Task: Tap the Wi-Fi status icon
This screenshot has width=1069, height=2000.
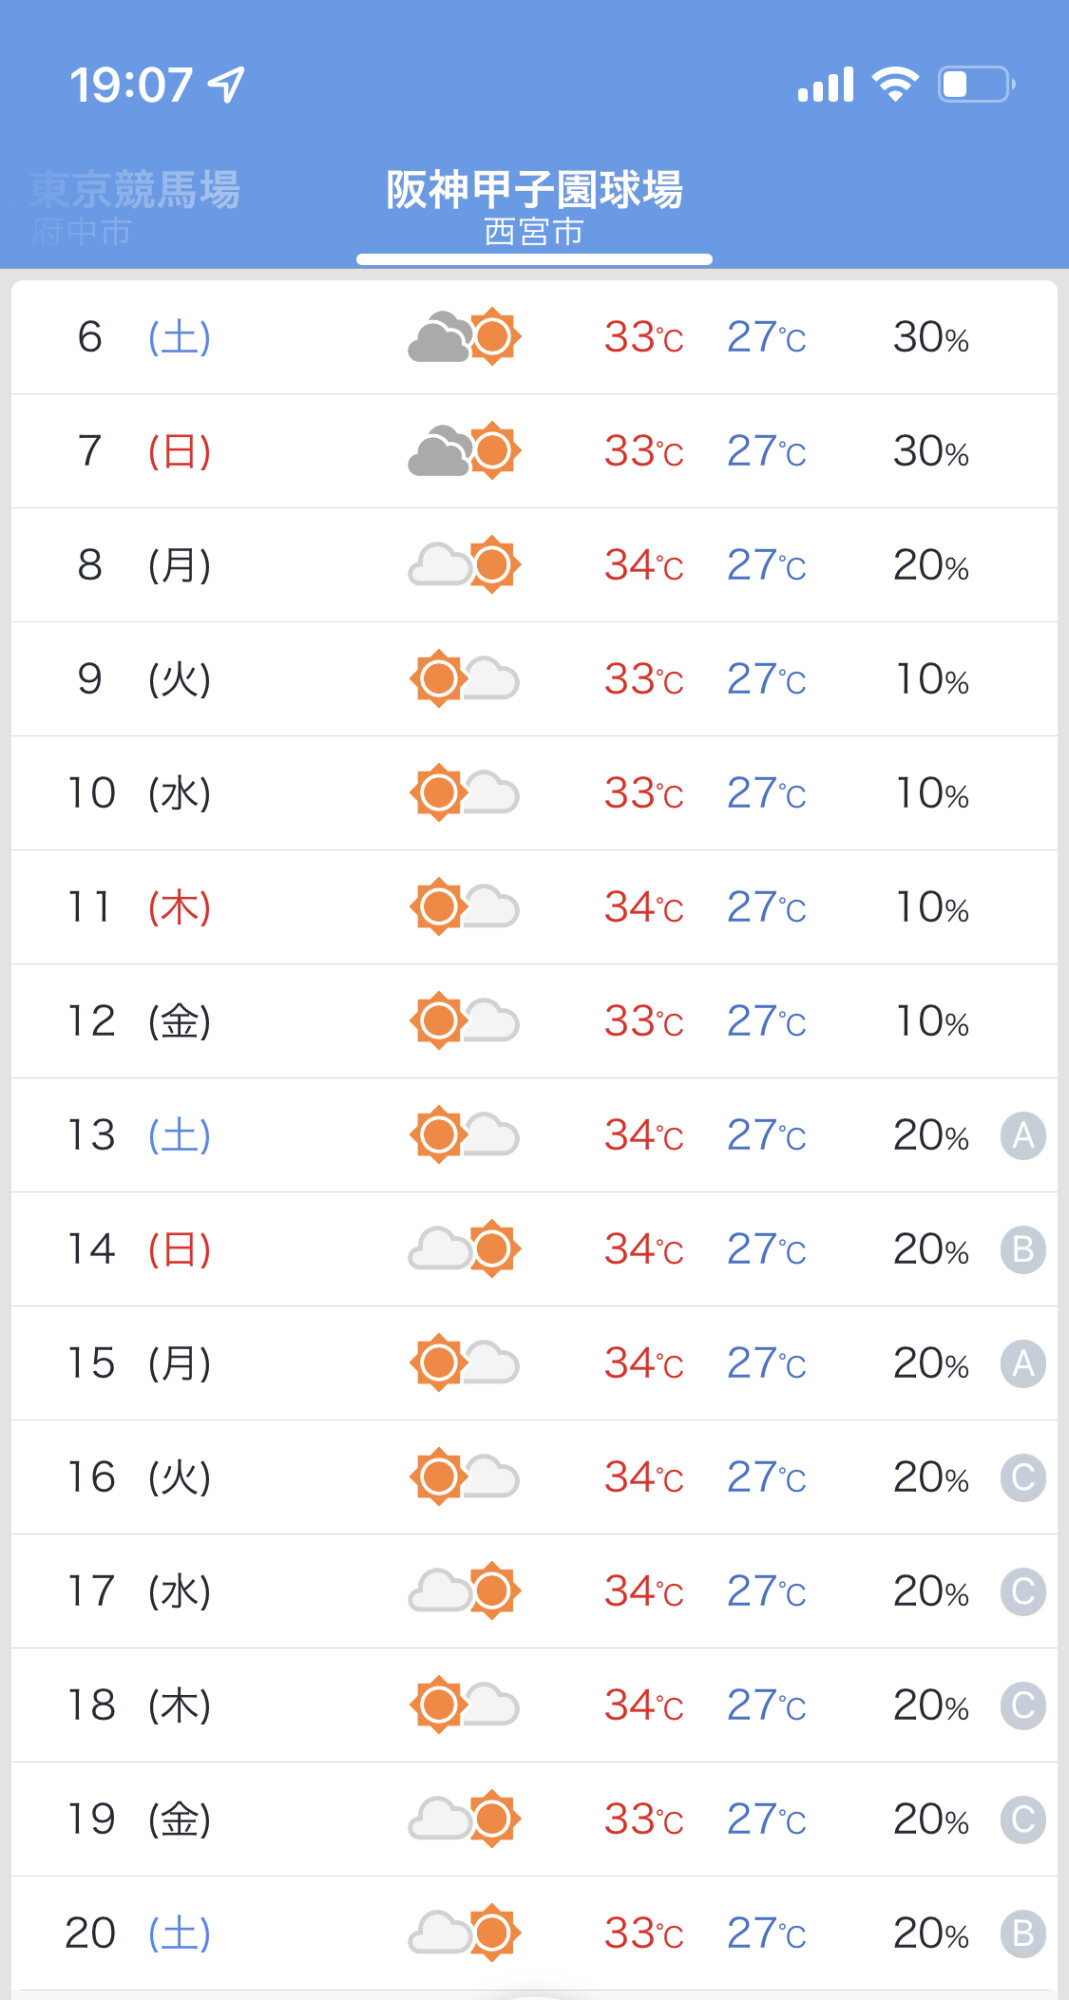Action: coord(895,85)
